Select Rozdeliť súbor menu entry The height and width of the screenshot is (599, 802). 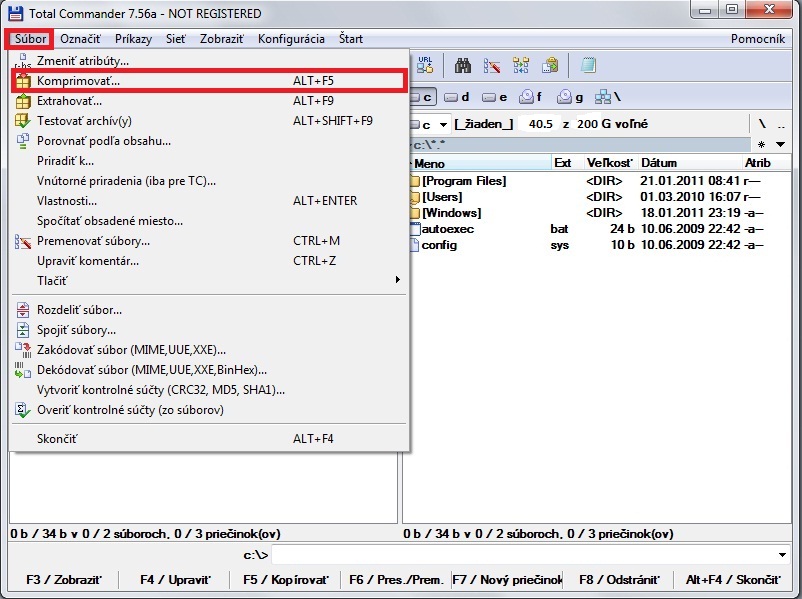point(80,310)
